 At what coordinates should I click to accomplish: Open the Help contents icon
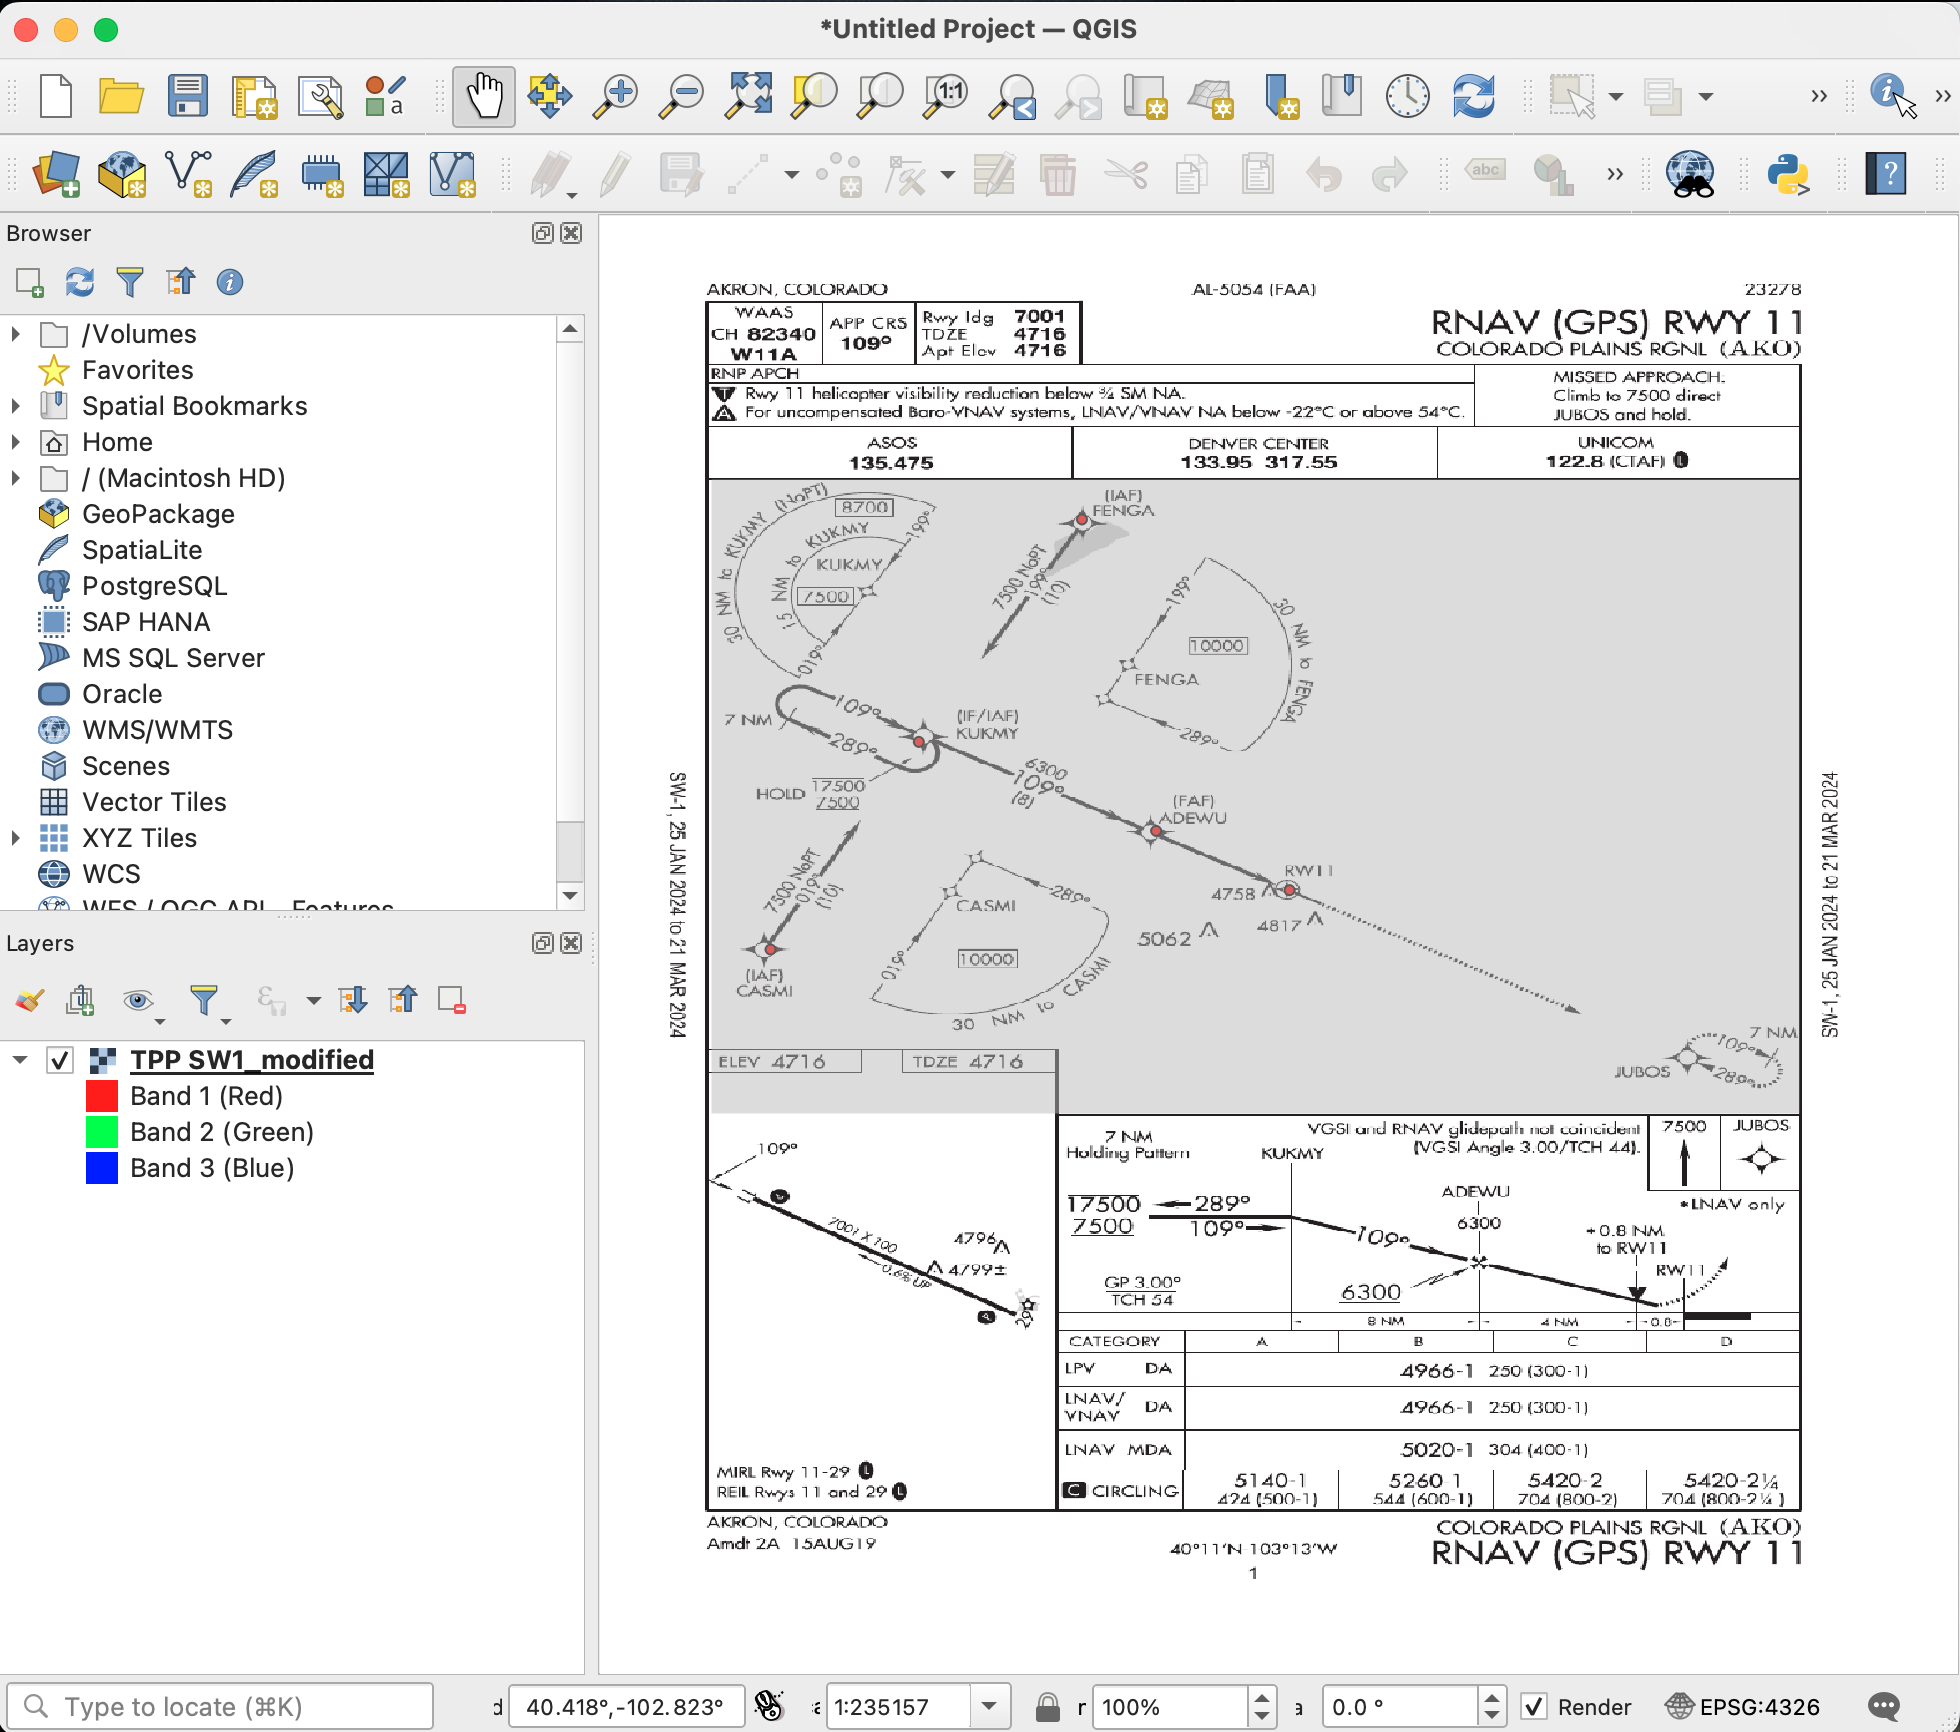(1886, 174)
